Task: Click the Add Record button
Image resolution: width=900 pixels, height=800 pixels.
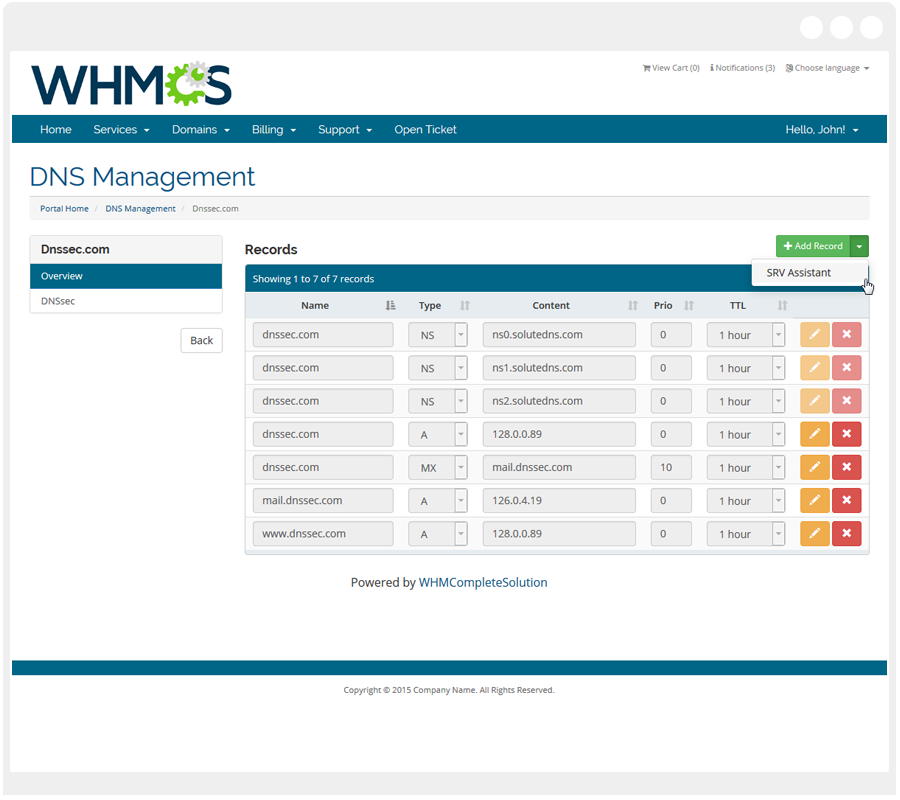Action: 812,246
